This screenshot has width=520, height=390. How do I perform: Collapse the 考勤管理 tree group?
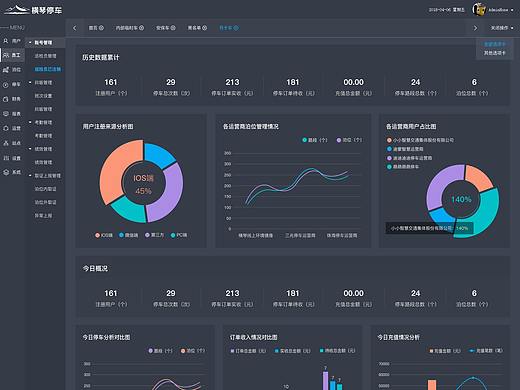pos(30,122)
